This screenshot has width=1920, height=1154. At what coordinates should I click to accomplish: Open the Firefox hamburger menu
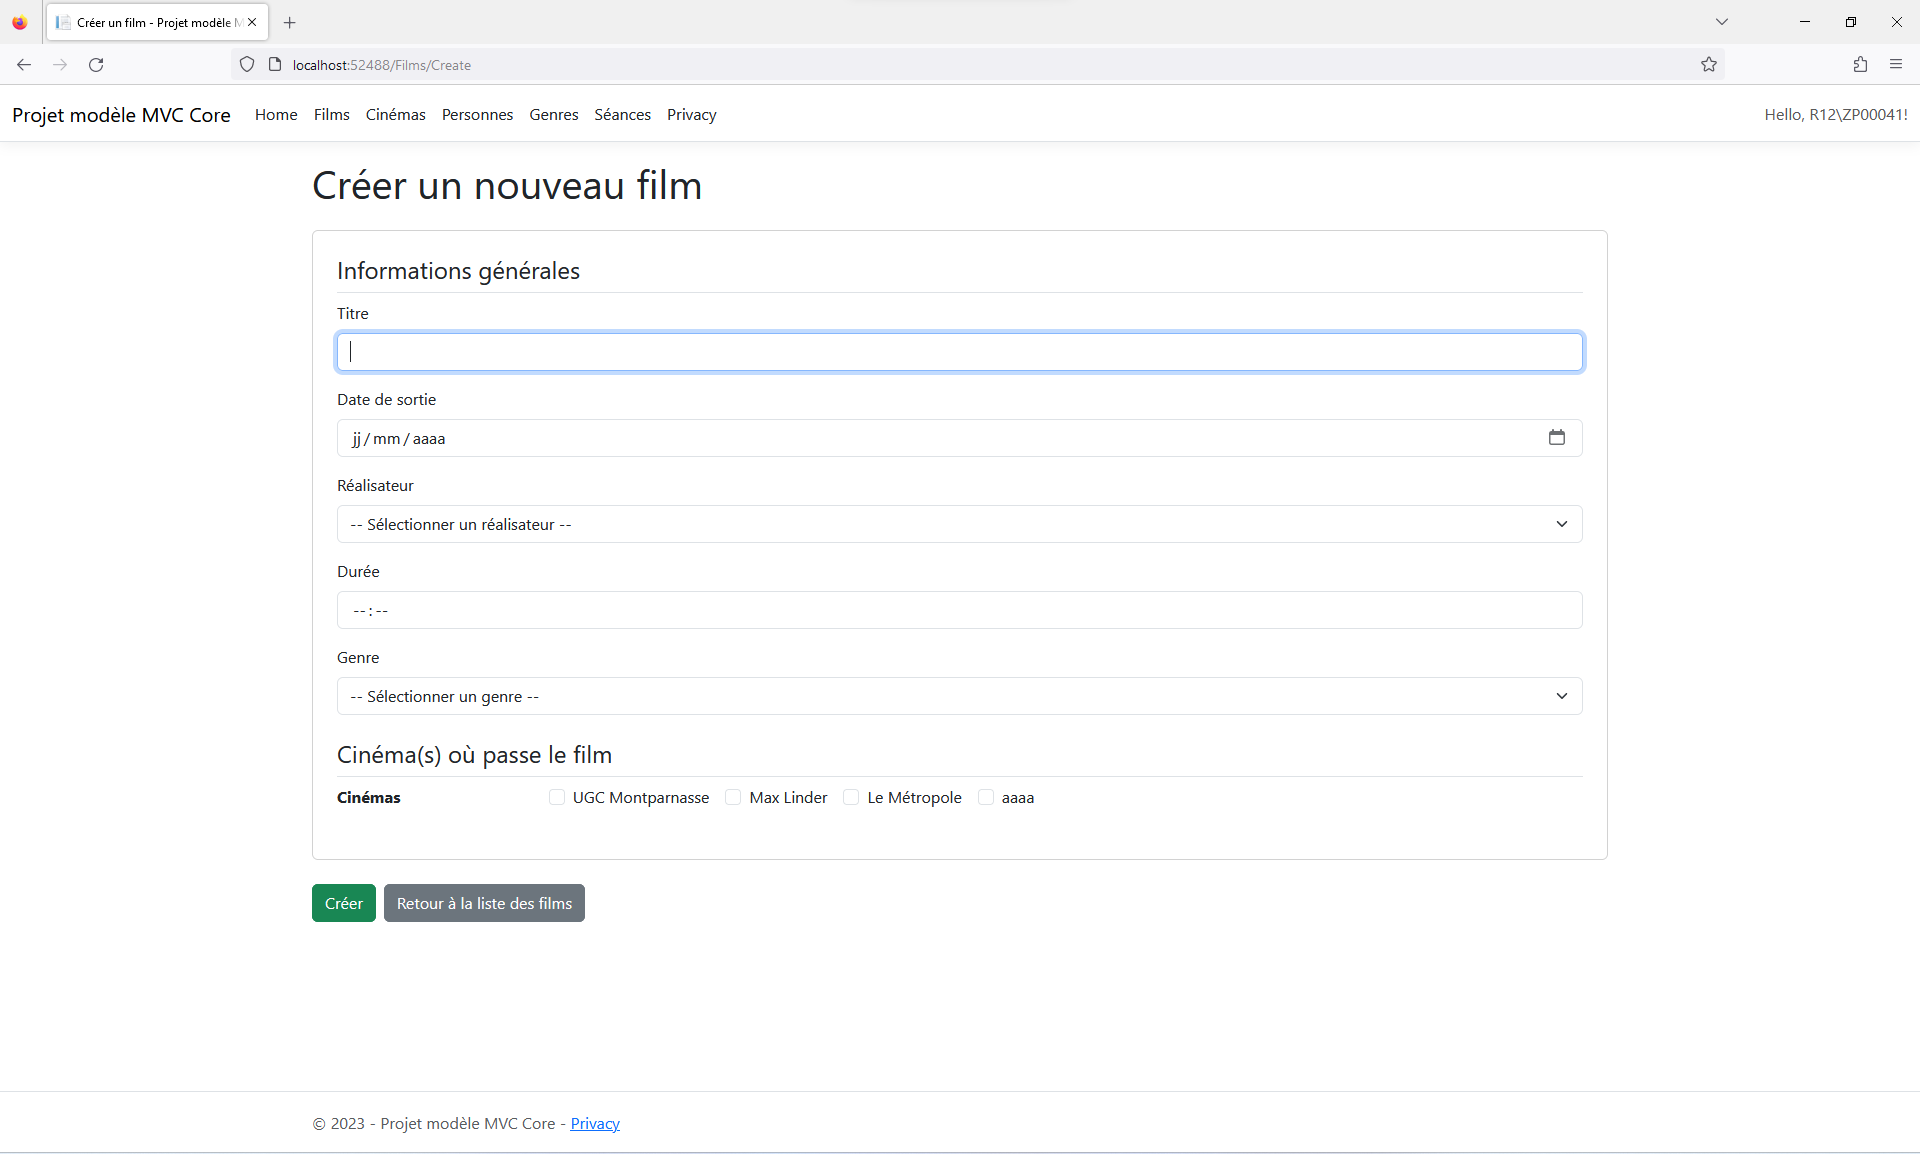[x=1896, y=65]
